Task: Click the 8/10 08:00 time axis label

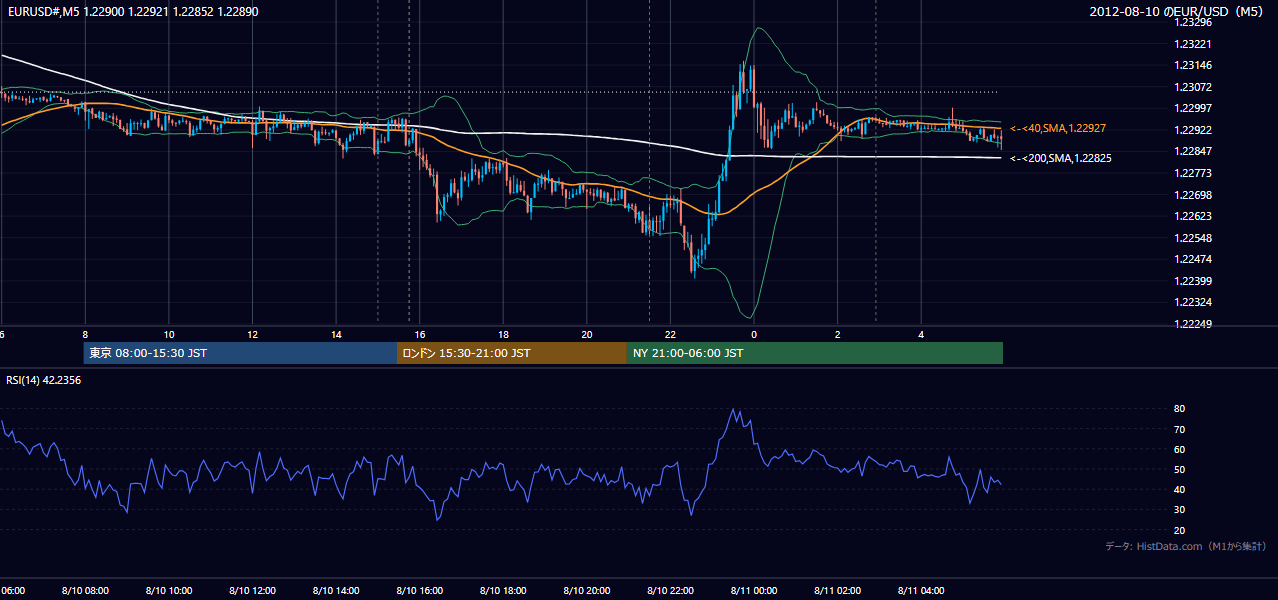Action: tap(85, 590)
